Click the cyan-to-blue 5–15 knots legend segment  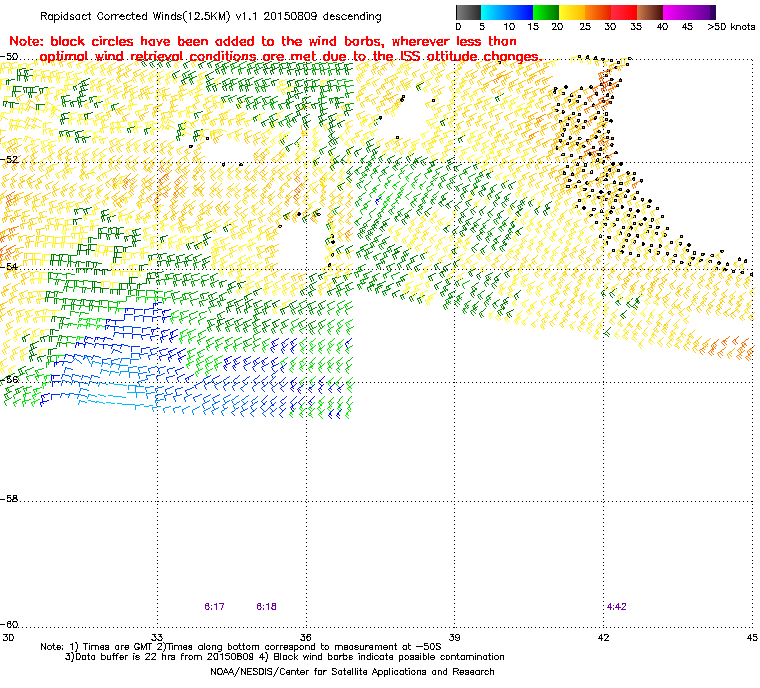pyautogui.click(x=507, y=12)
